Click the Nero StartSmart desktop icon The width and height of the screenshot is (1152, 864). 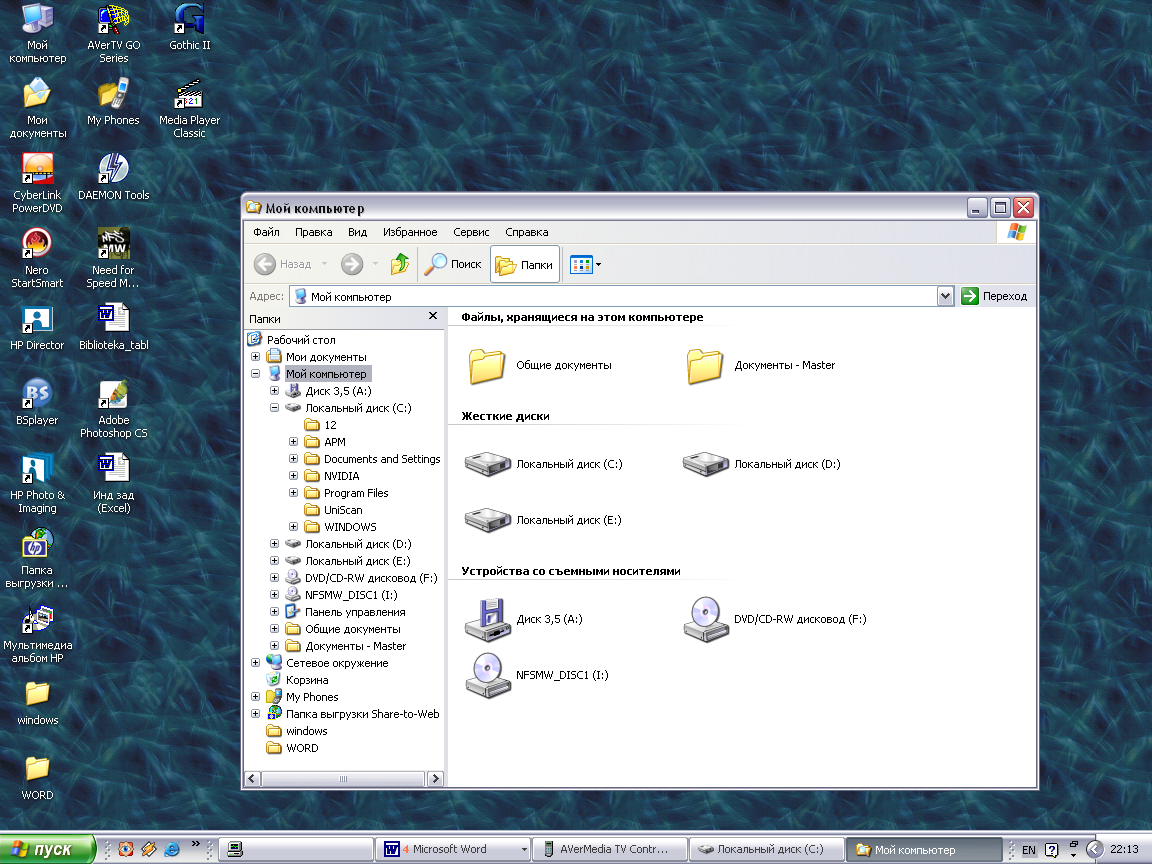[37, 258]
